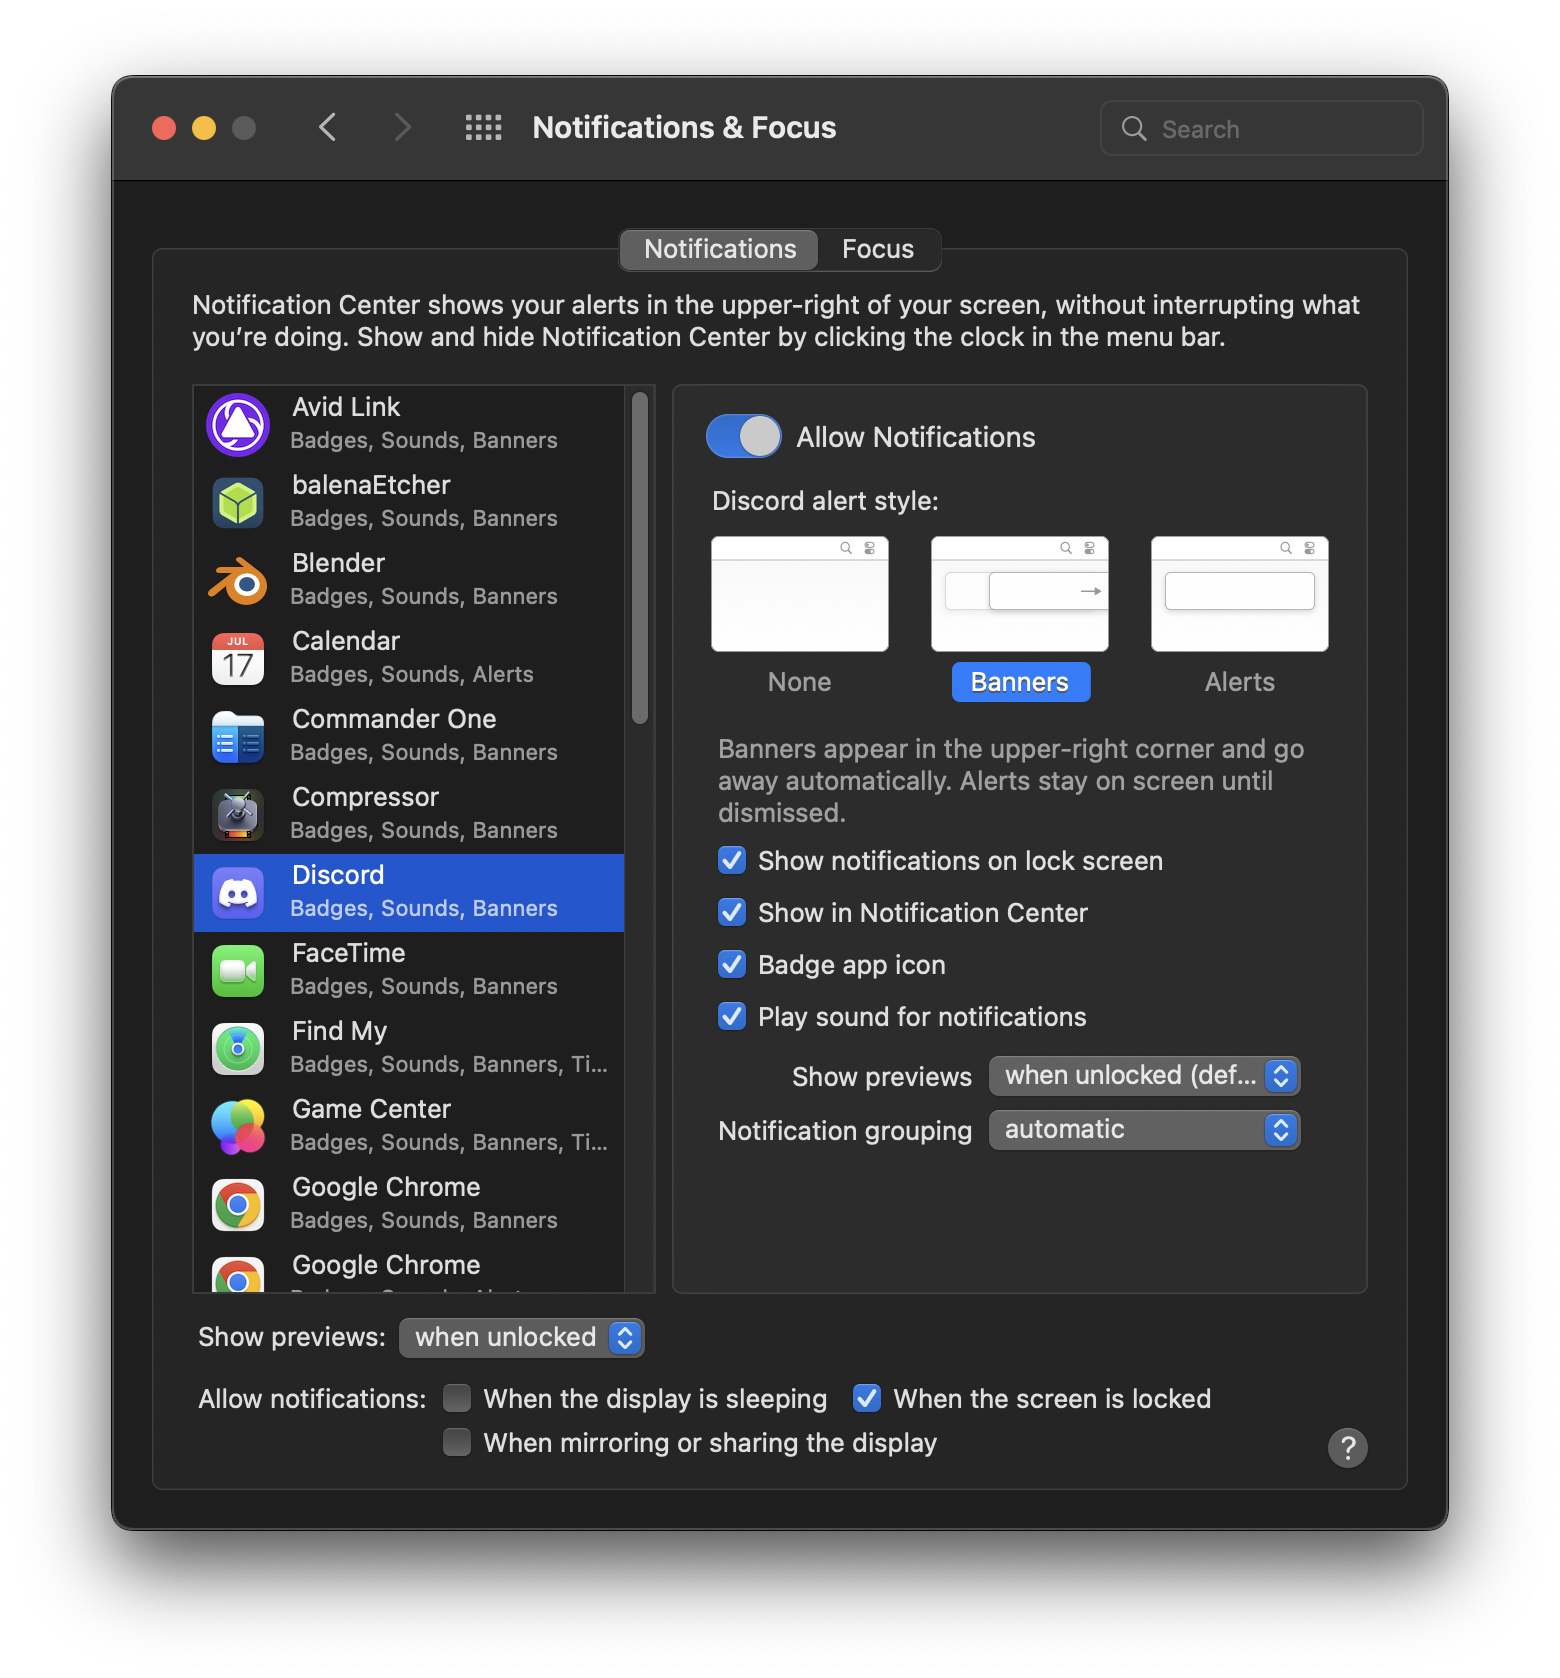This screenshot has width=1560, height=1678.
Task: Select the Banners alert style thumbnail
Action: [x=1020, y=594]
